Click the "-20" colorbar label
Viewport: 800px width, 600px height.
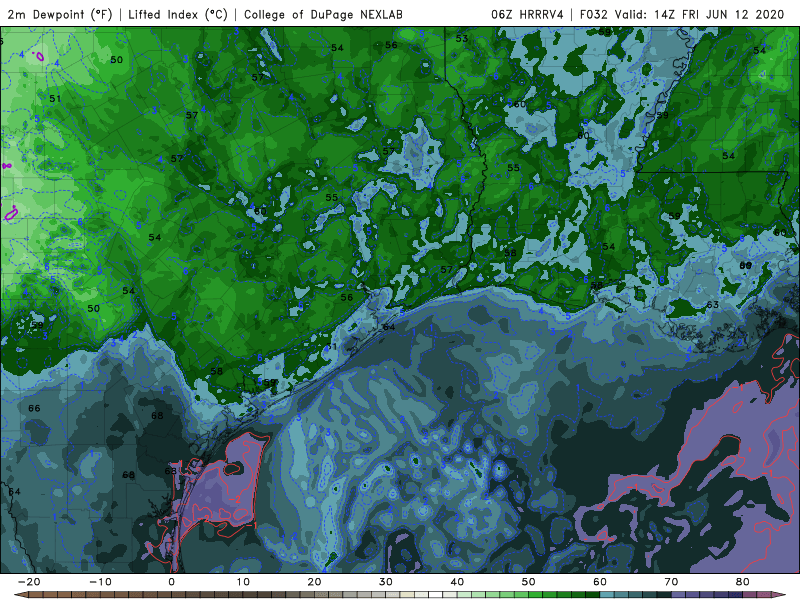(29, 582)
